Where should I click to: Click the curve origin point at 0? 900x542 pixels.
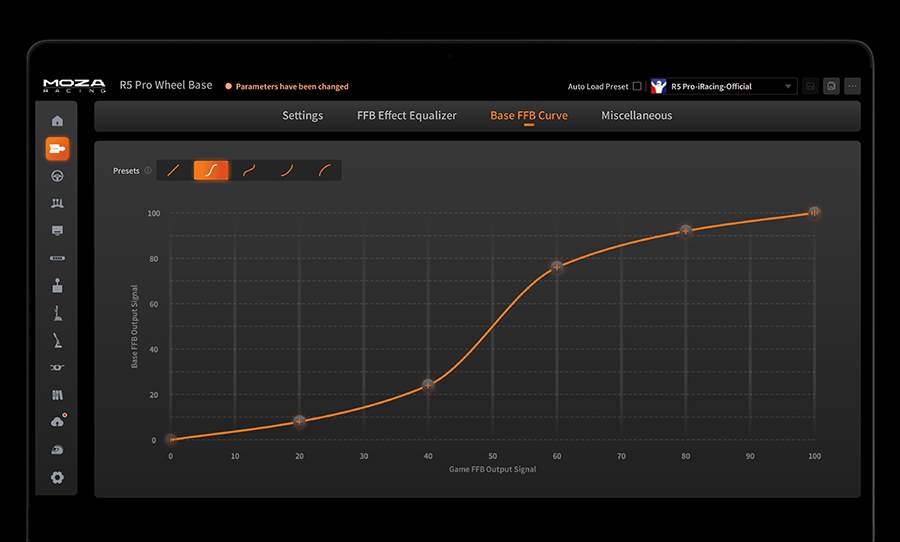coord(170,439)
